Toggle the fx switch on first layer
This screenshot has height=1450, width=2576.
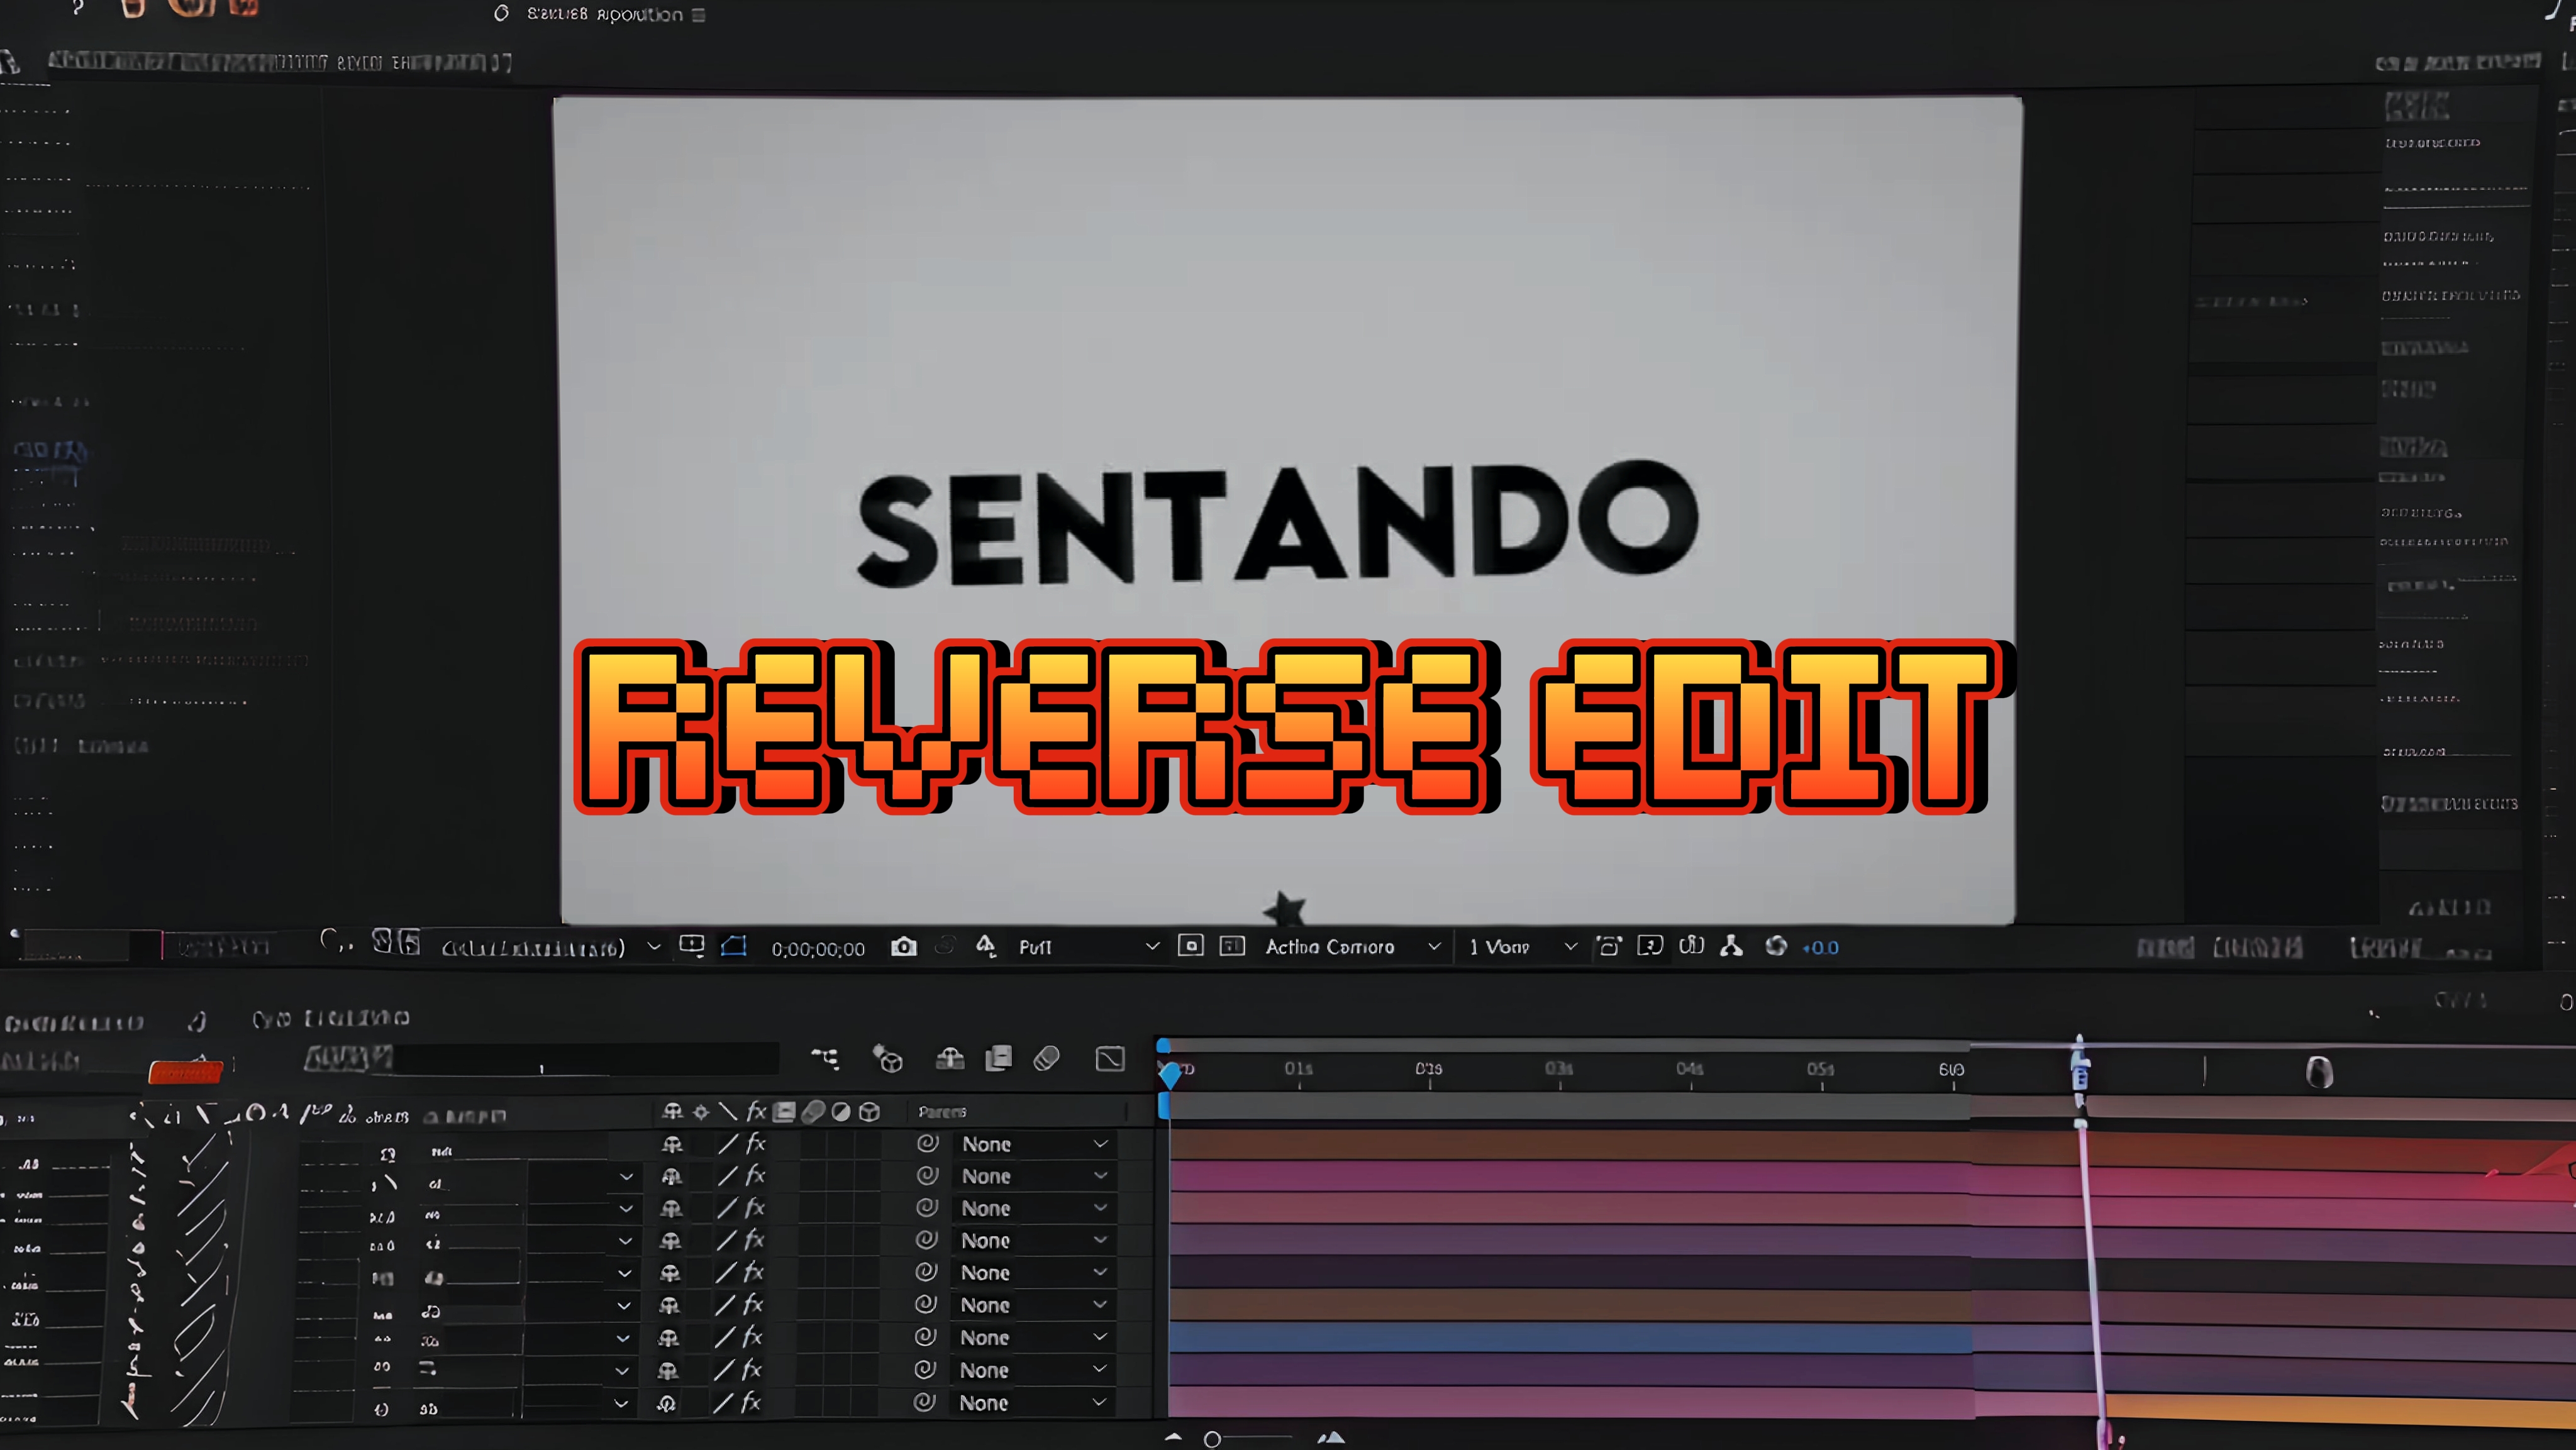[756, 1144]
